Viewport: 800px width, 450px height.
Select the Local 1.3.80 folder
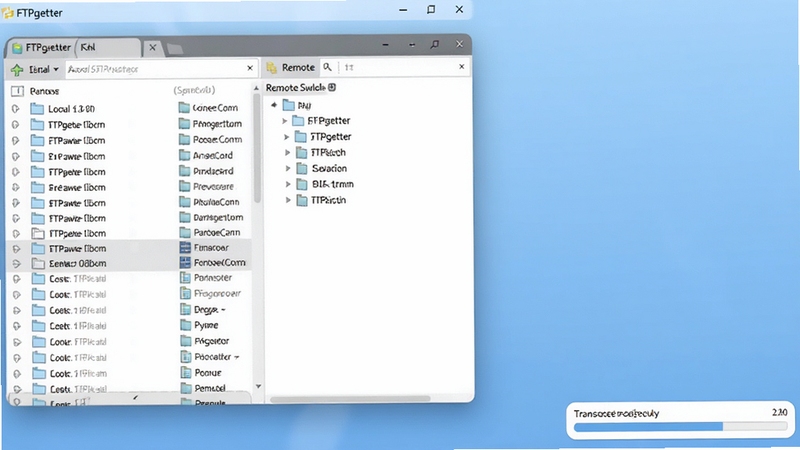coord(63,109)
